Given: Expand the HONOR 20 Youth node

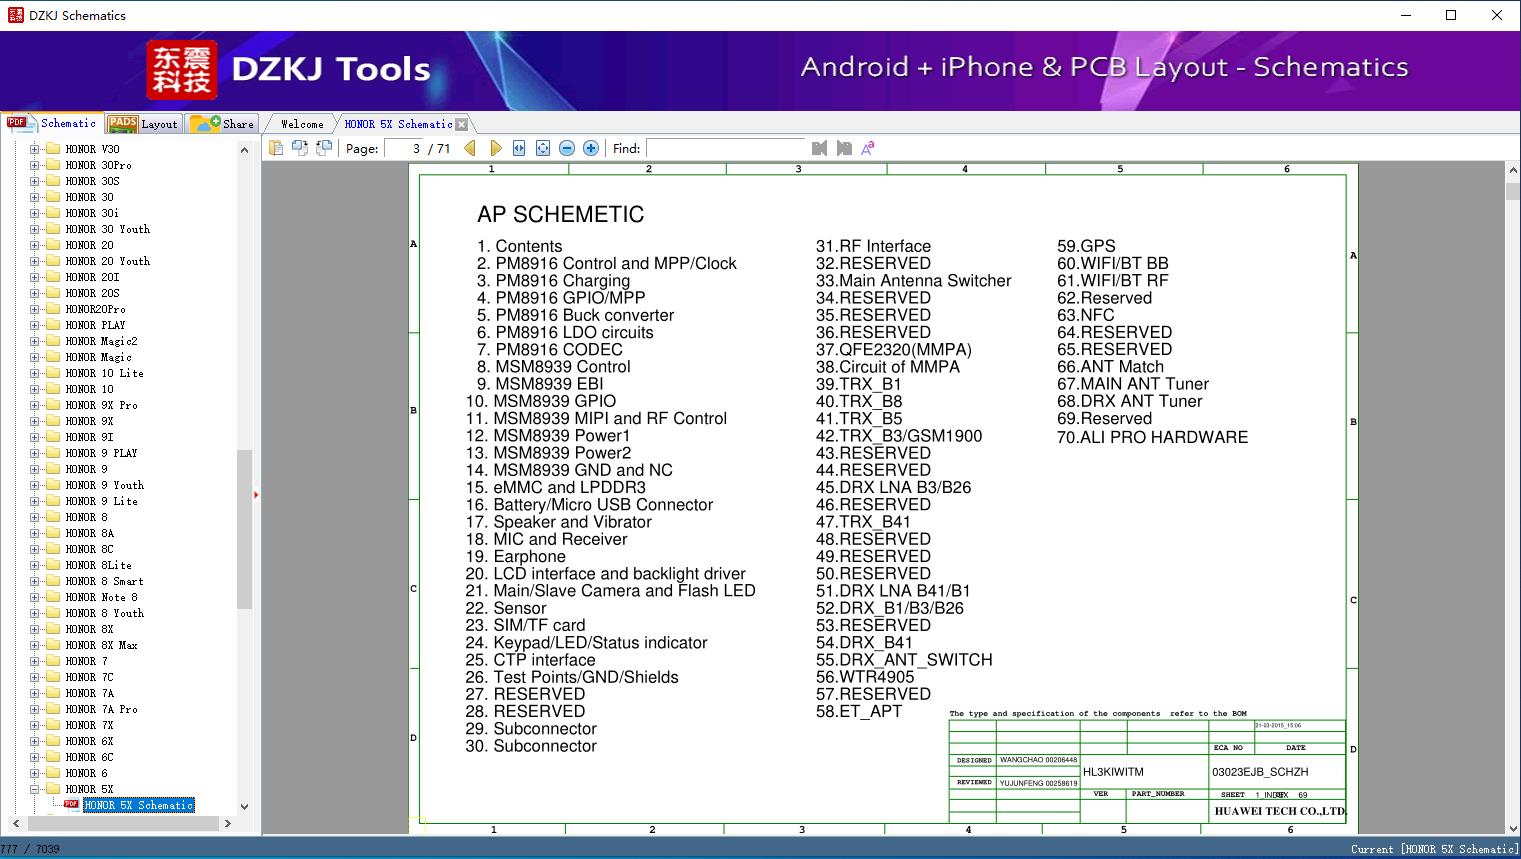Looking at the screenshot, I should (x=34, y=261).
